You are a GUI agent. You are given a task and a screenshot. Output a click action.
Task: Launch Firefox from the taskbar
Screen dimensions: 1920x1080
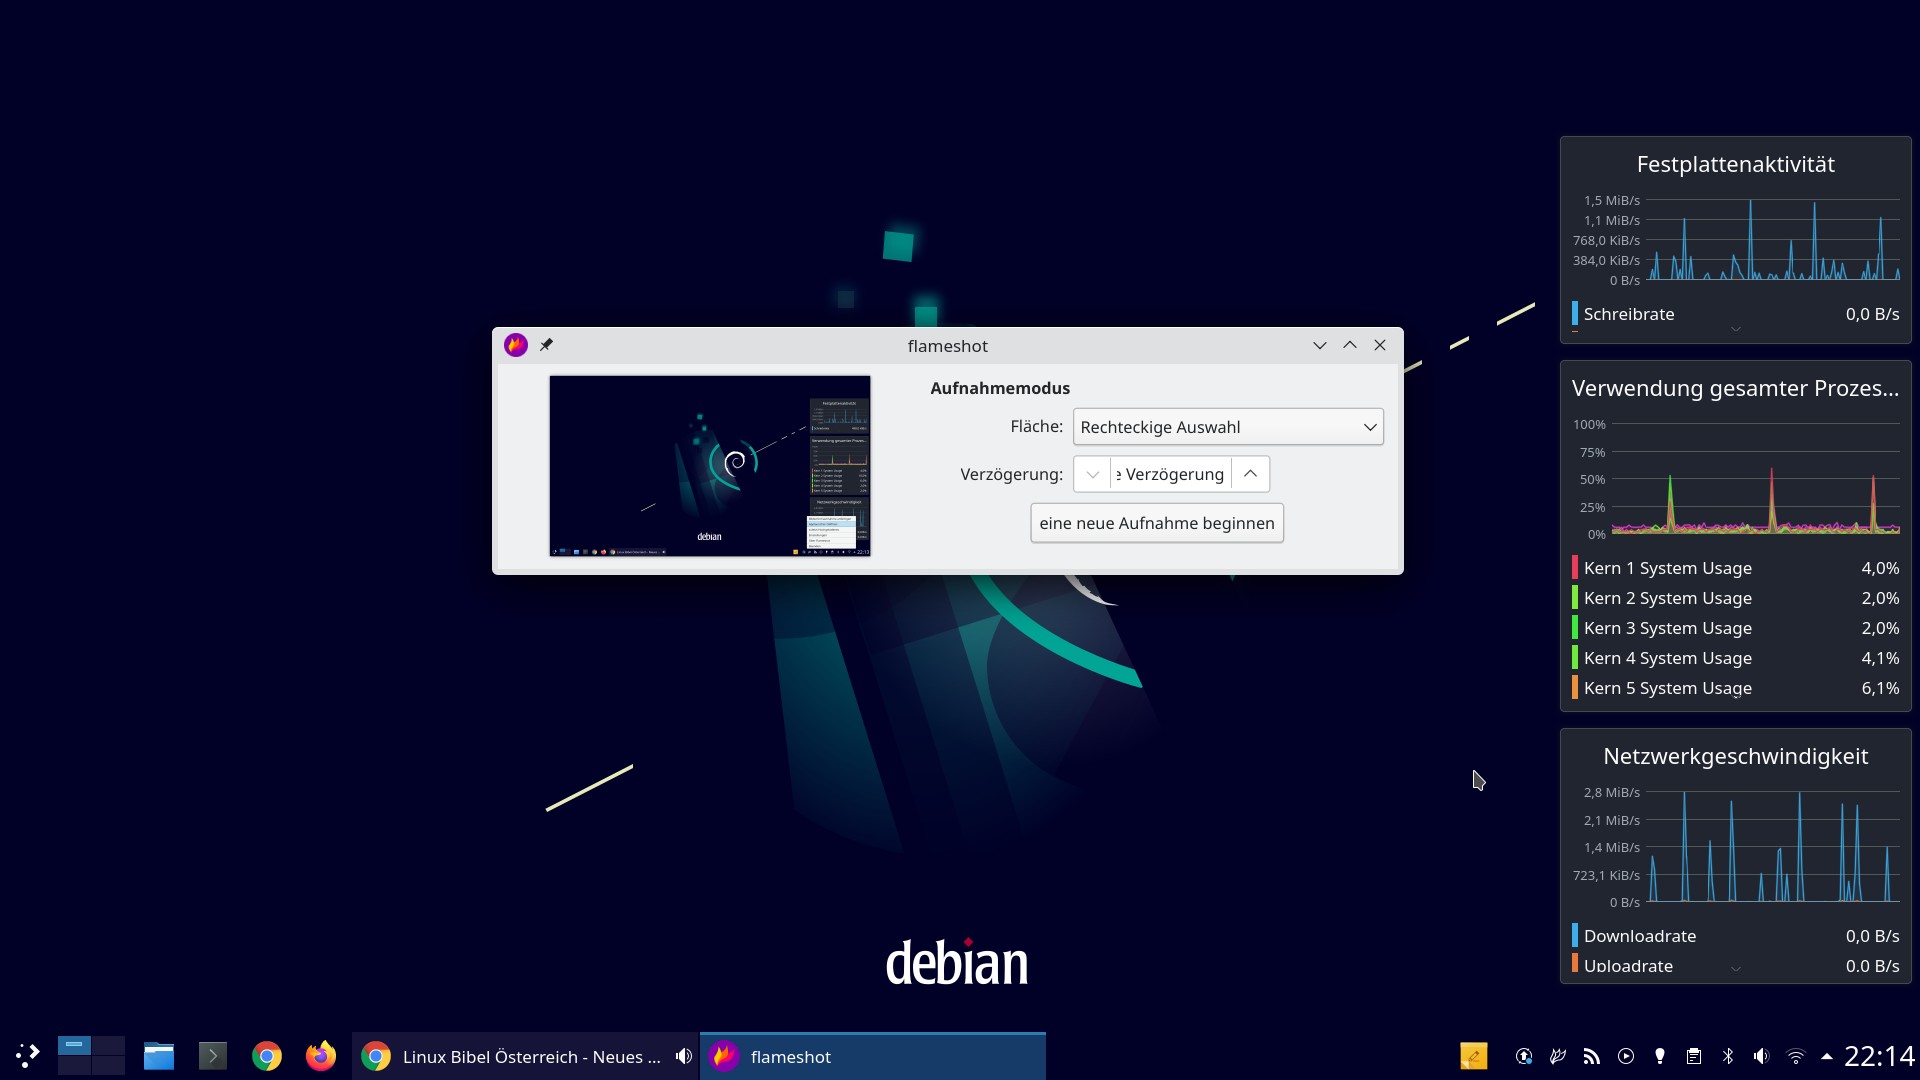click(320, 1055)
